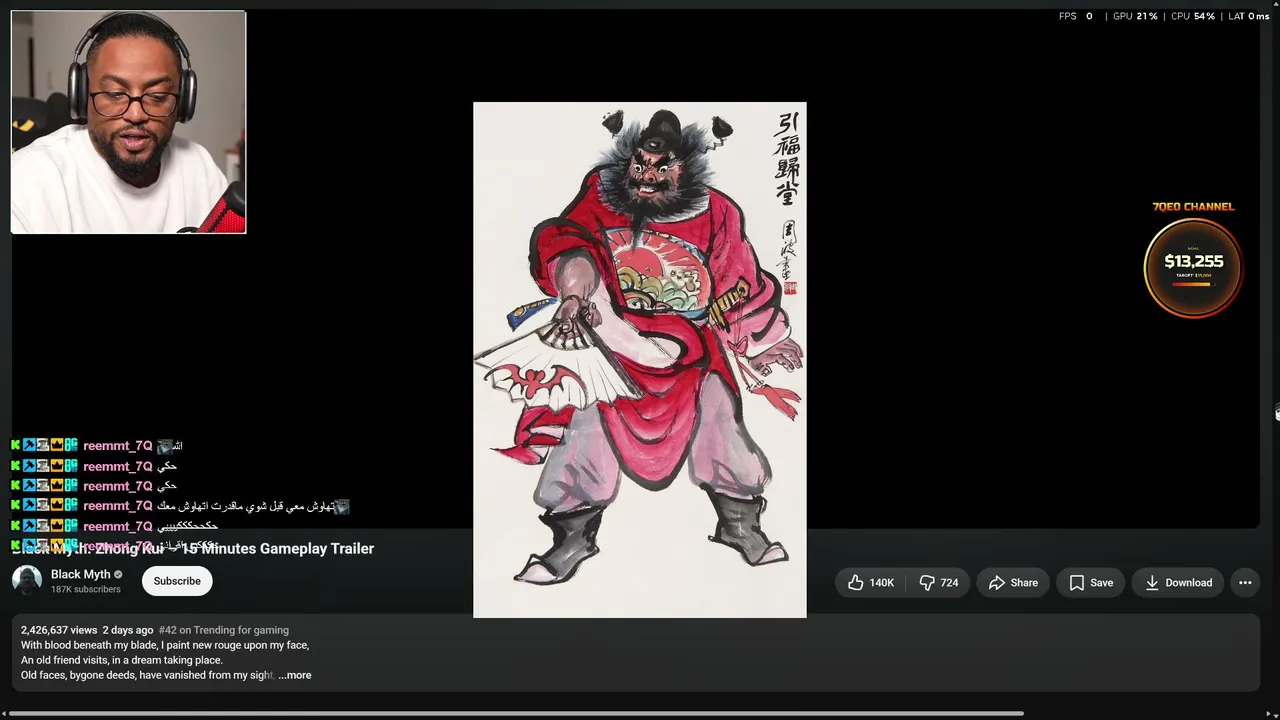Dislike the video showing 724 dislikes
Image resolution: width=1280 pixels, height=720 pixels.
pos(939,583)
